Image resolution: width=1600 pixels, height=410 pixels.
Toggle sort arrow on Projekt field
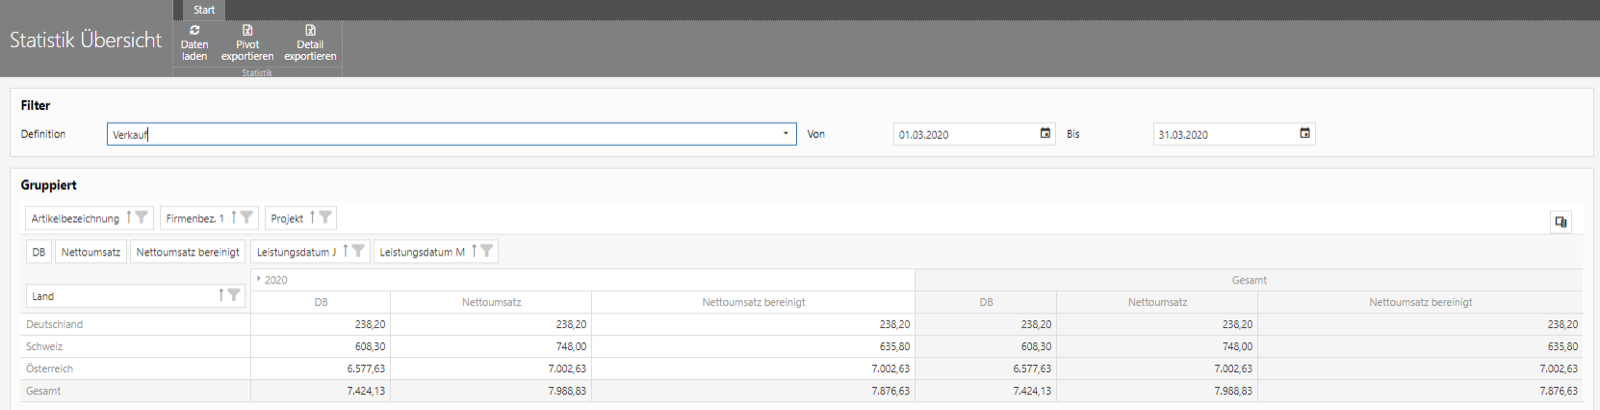pyautogui.click(x=312, y=217)
